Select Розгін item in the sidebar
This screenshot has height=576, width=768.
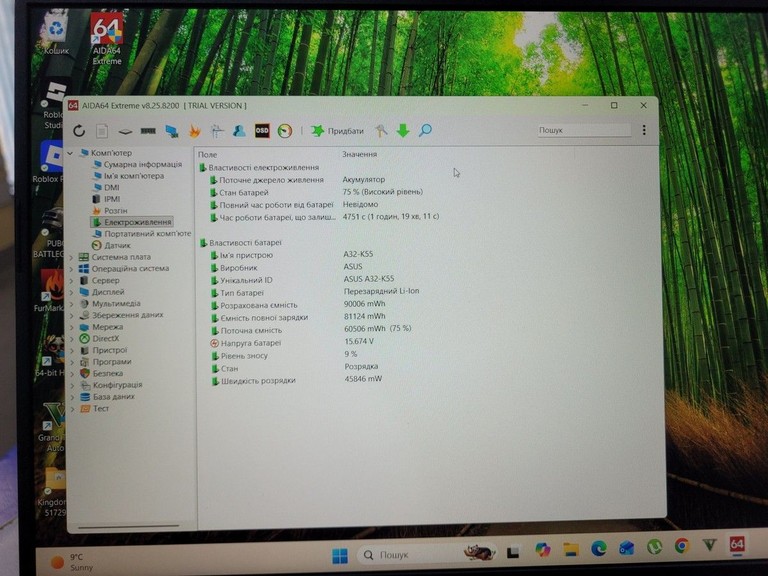pyautogui.click(x=115, y=211)
